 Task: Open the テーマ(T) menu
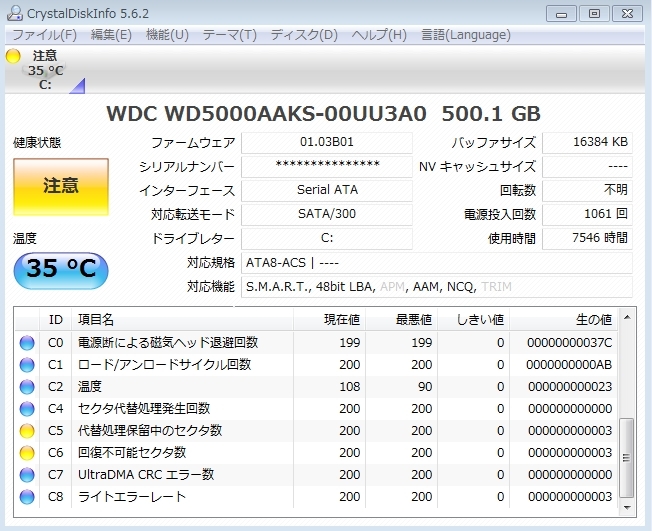tap(230, 35)
